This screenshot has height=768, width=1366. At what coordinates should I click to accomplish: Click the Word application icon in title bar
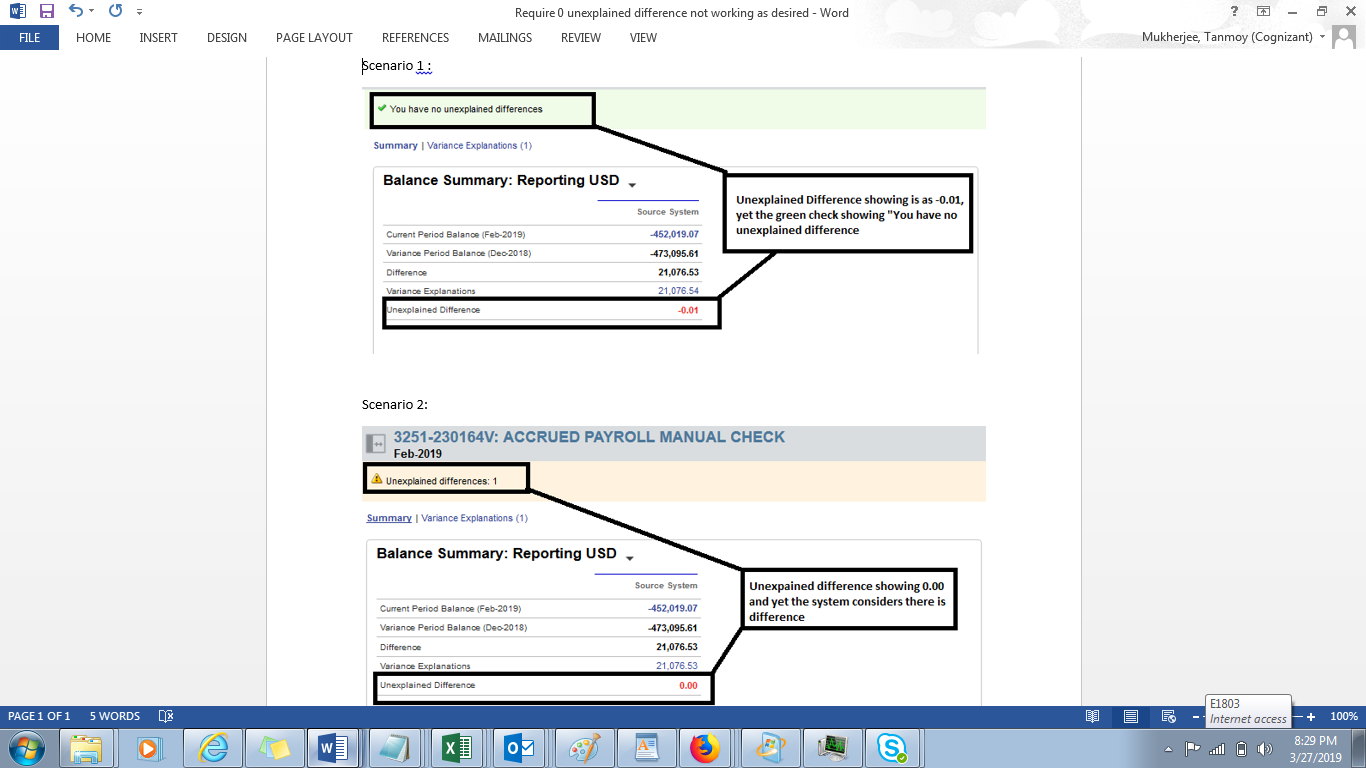pos(17,12)
